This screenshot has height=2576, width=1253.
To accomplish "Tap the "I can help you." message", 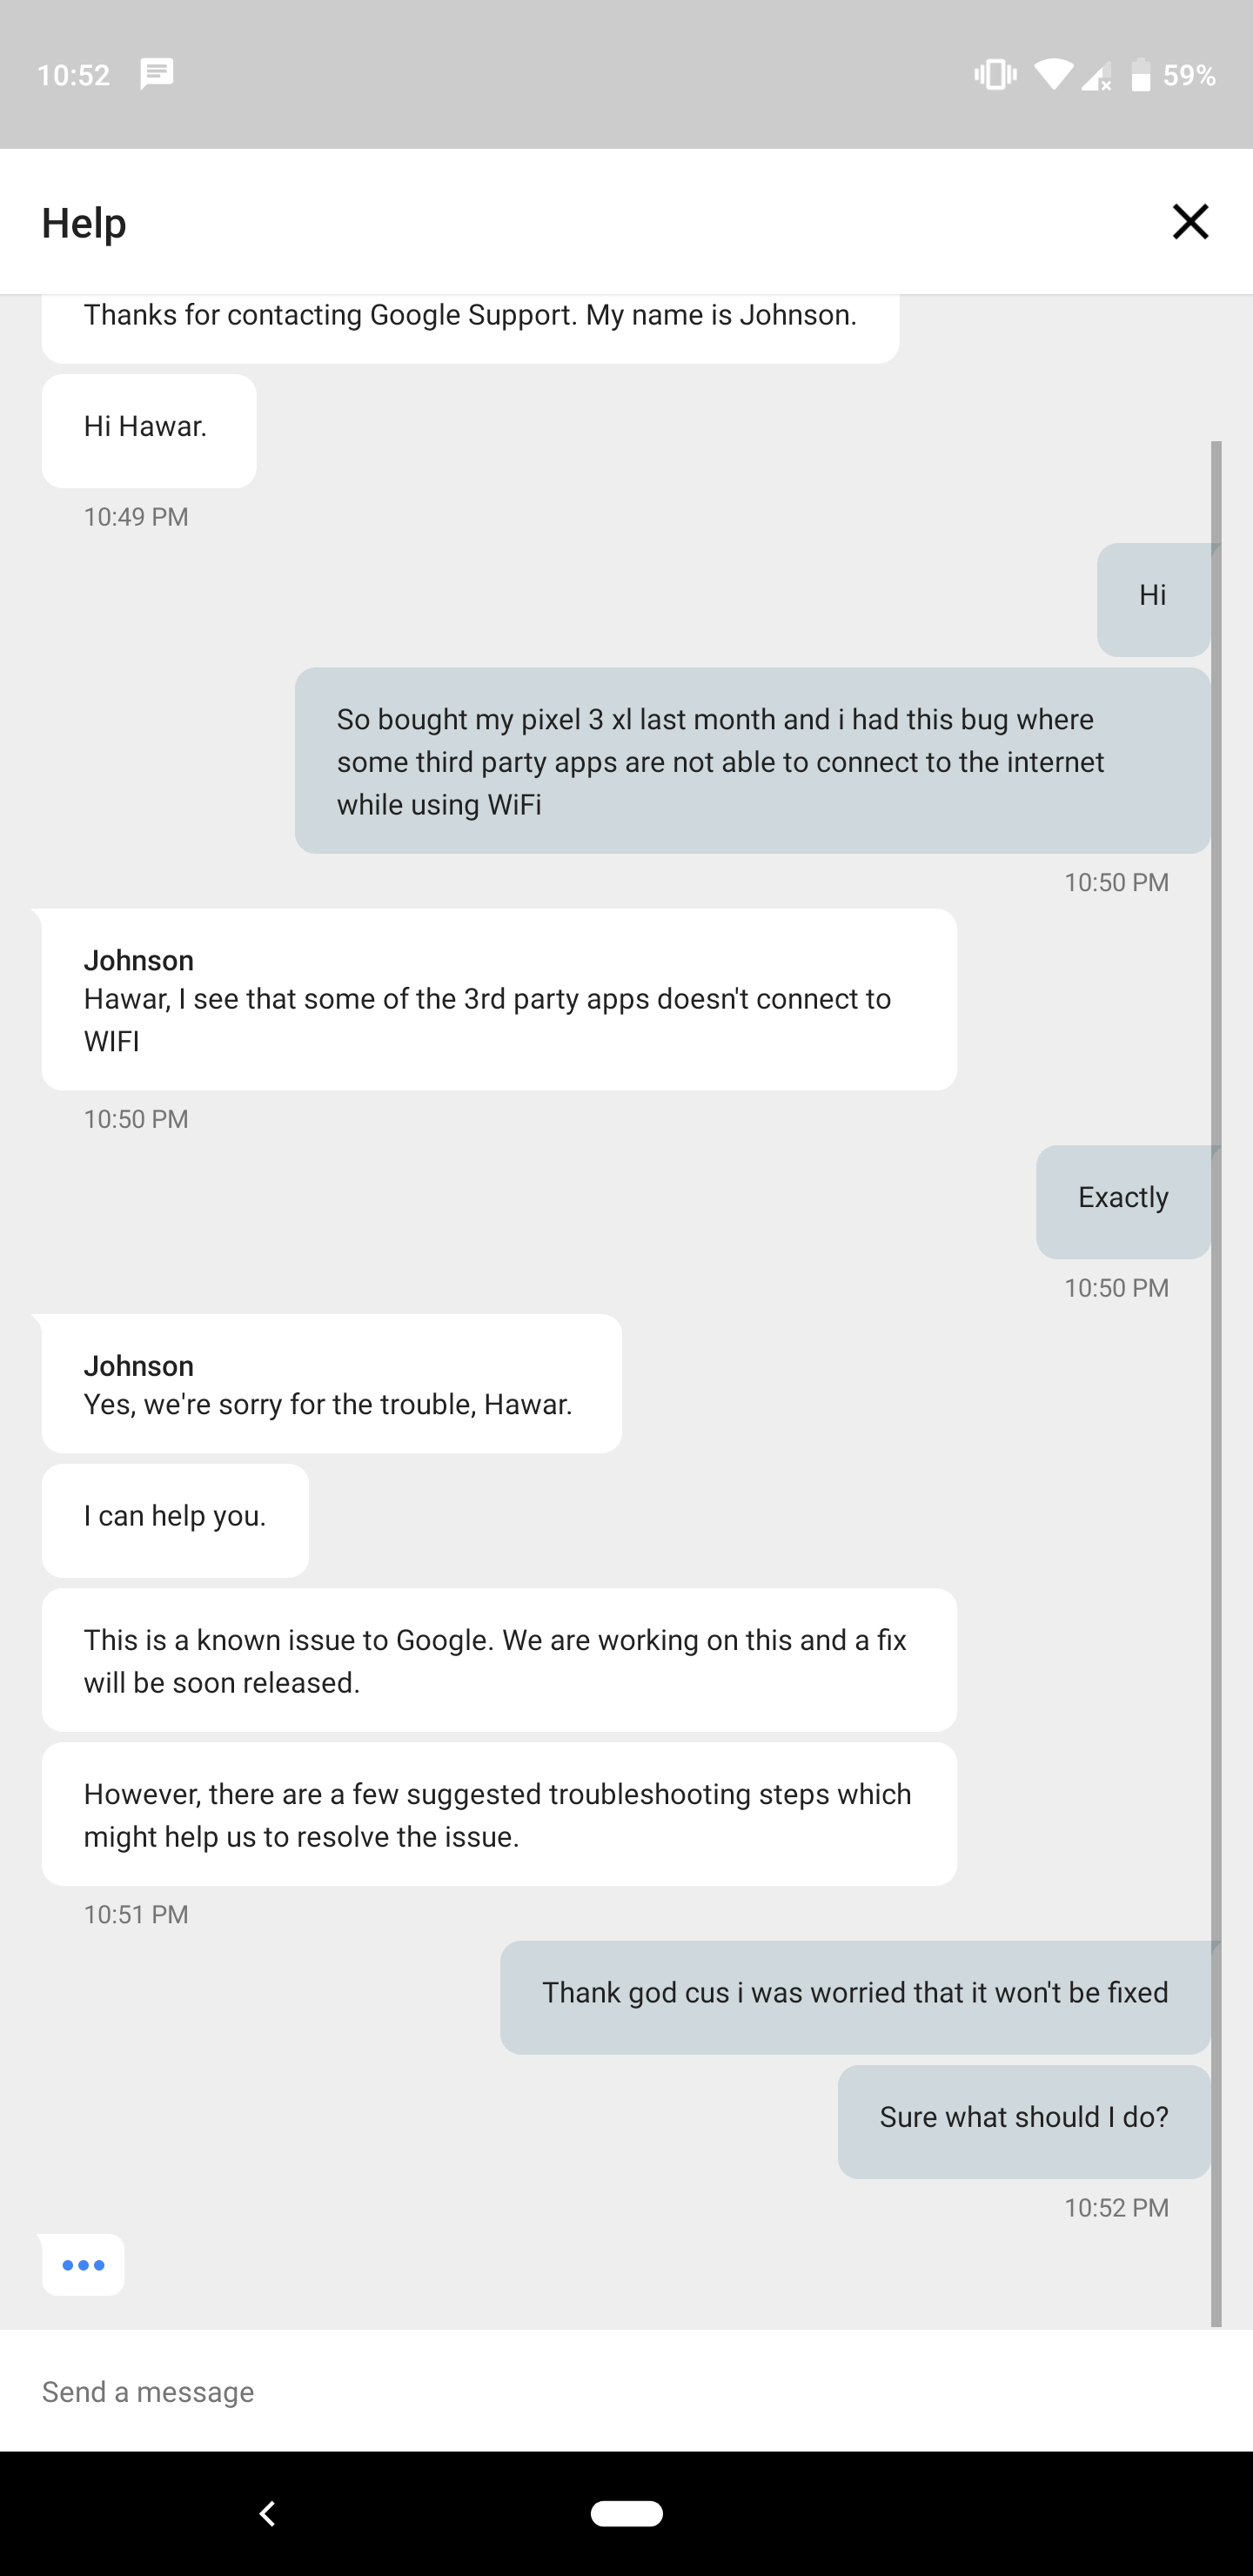I will (175, 1517).
